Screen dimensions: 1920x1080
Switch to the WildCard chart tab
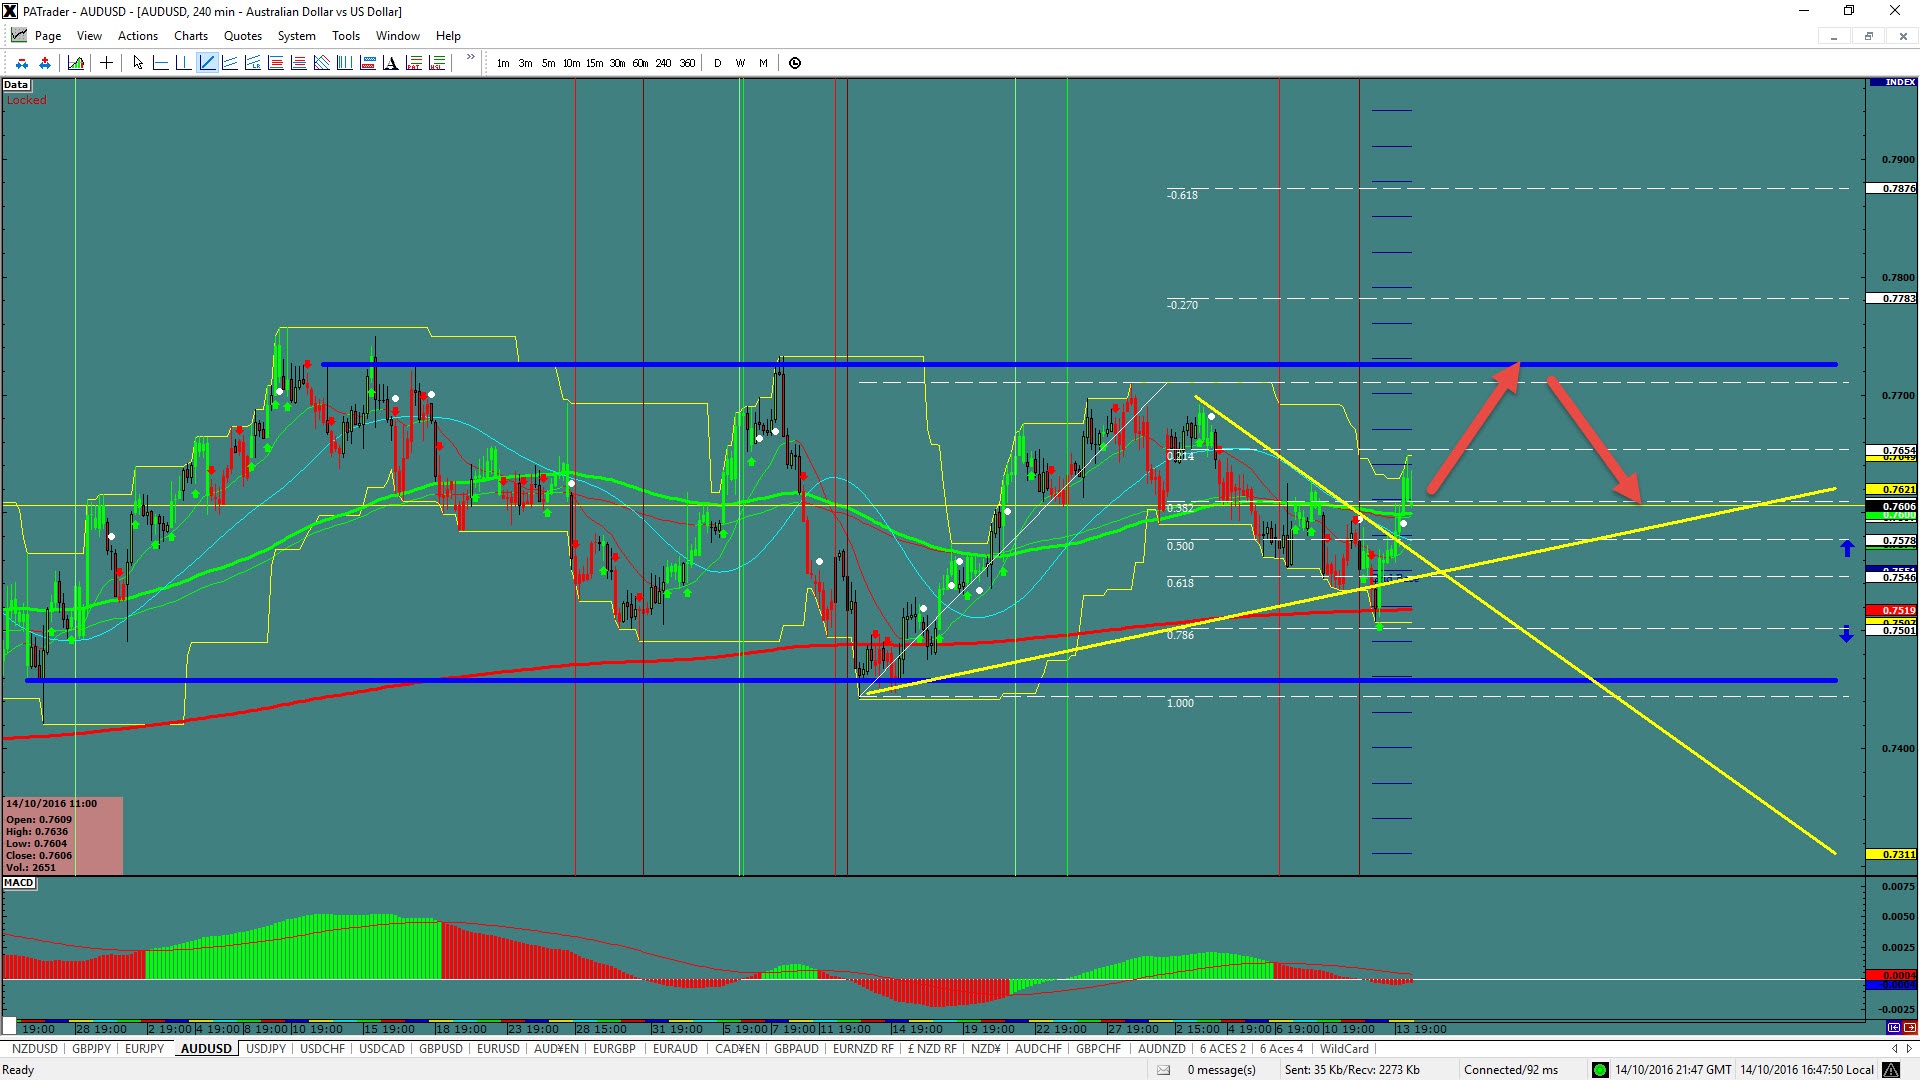(x=1344, y=1049)
